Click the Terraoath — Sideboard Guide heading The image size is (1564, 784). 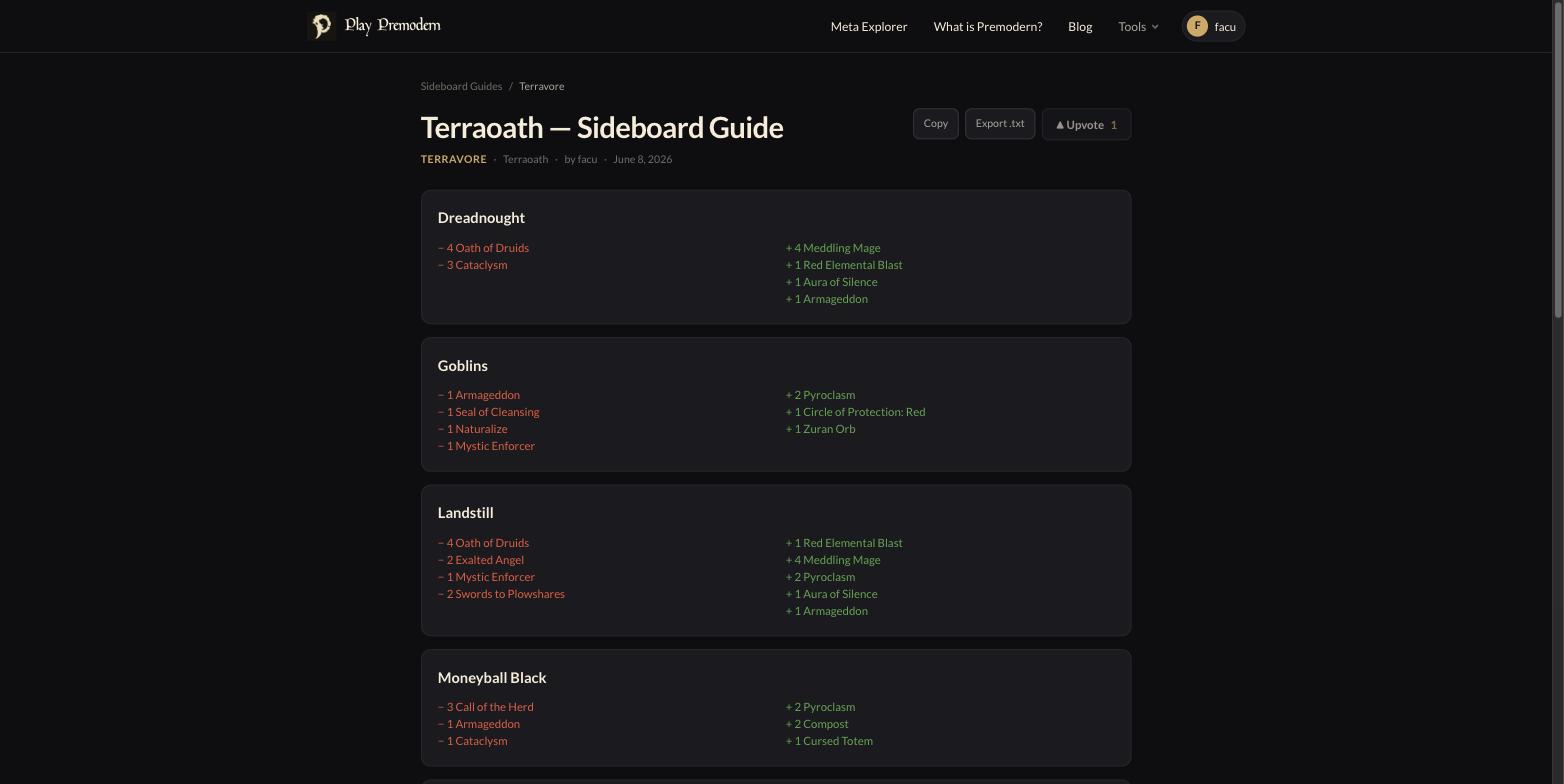pyautogui.click(x=602, y=127)
